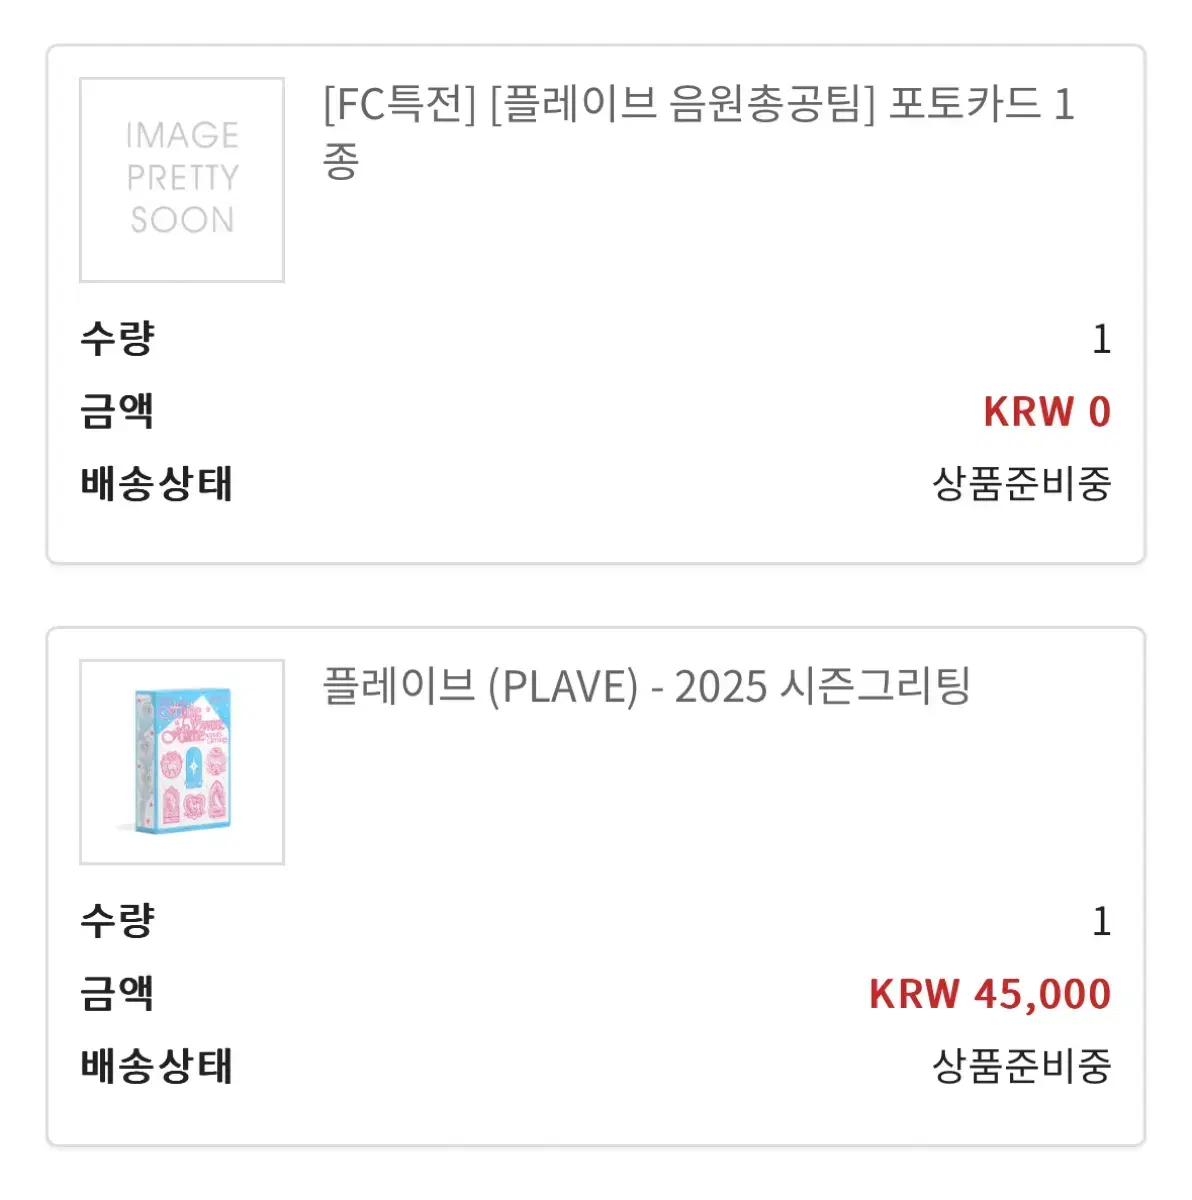Select the KRW 45,000 price amount

pyautogui.click(x=990, y=994)
